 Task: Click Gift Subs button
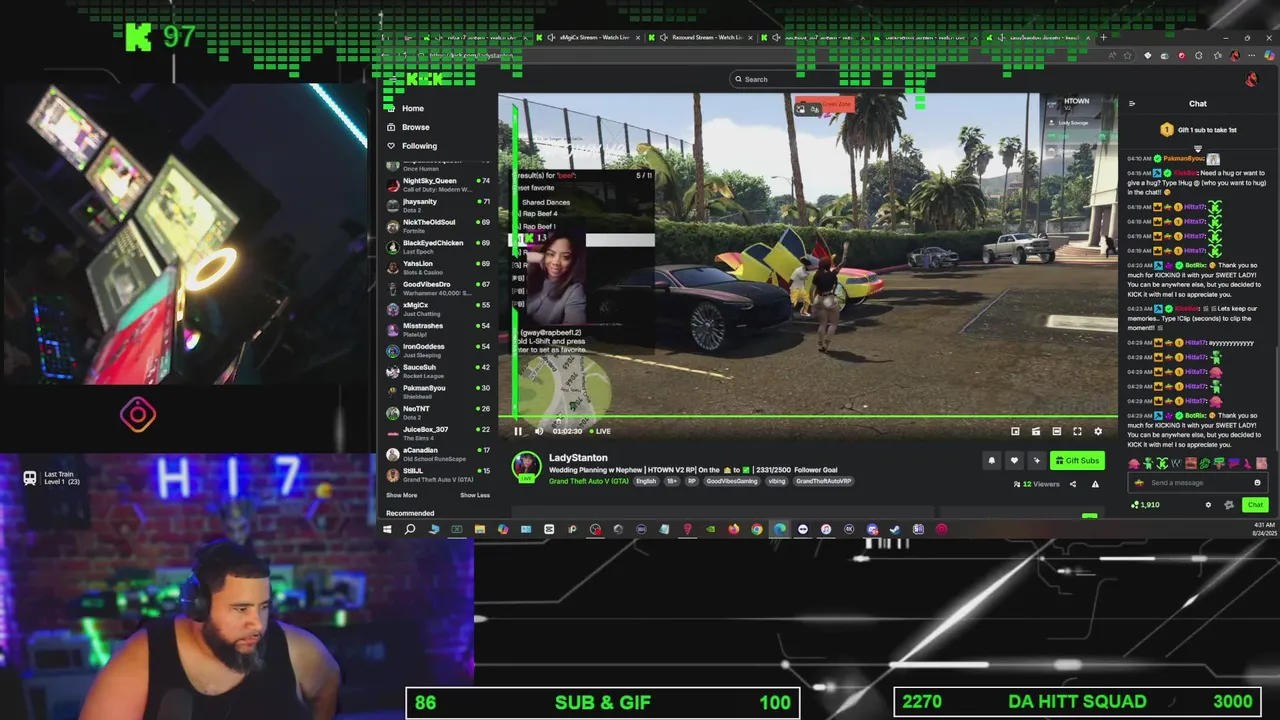[1077, 461]
